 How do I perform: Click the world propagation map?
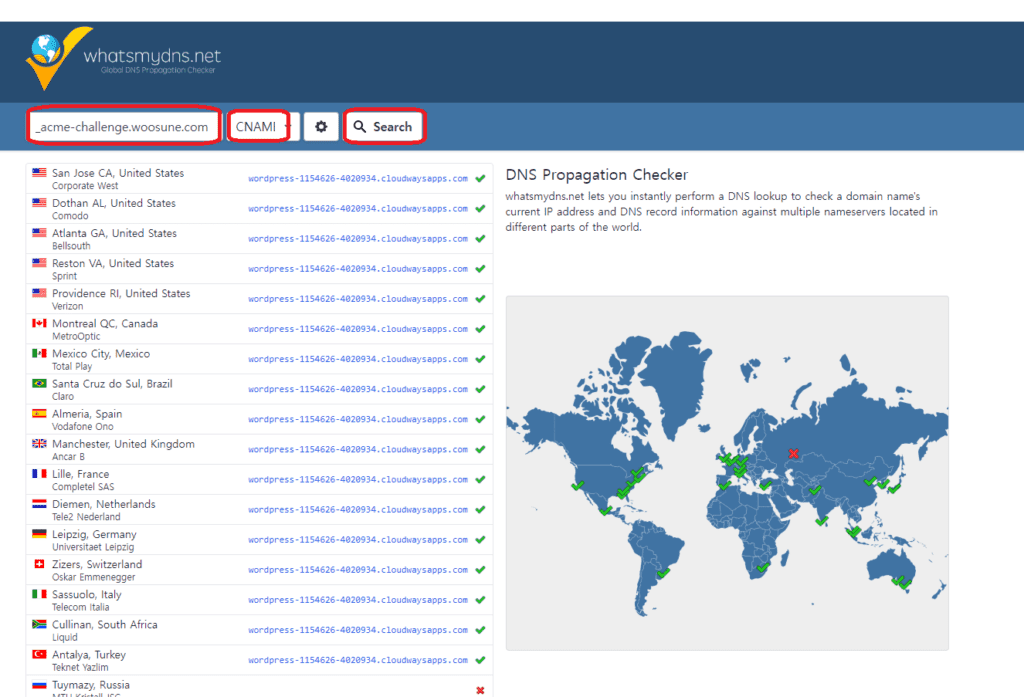727,473
